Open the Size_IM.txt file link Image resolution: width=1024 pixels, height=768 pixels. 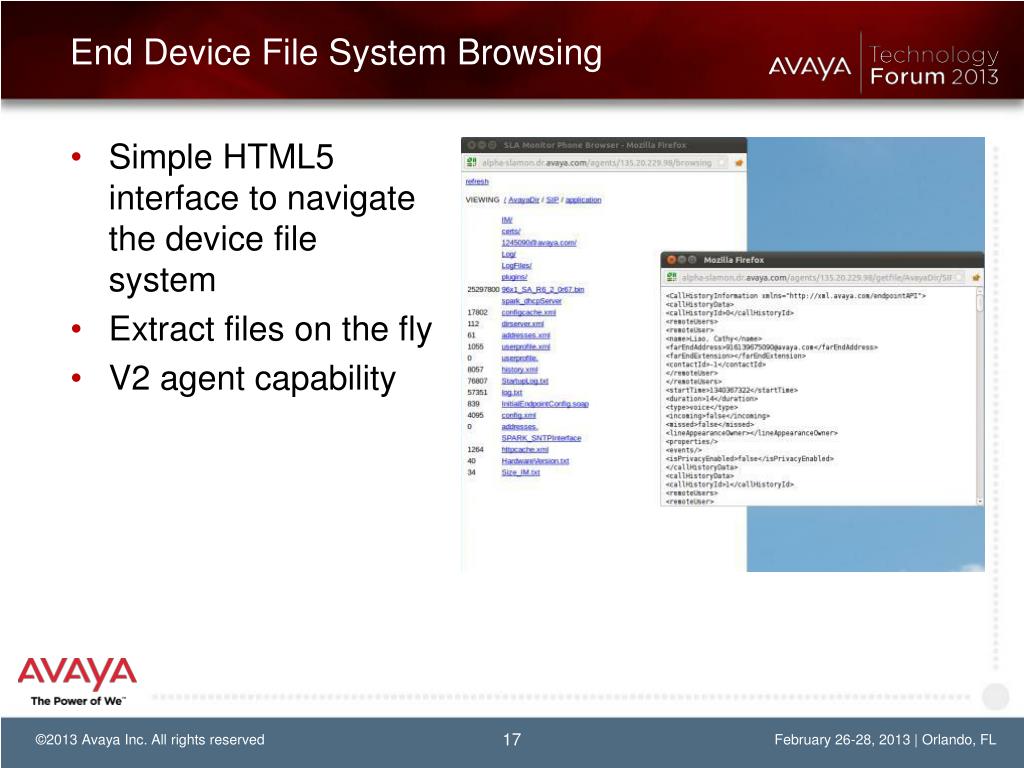coord(520,473)
